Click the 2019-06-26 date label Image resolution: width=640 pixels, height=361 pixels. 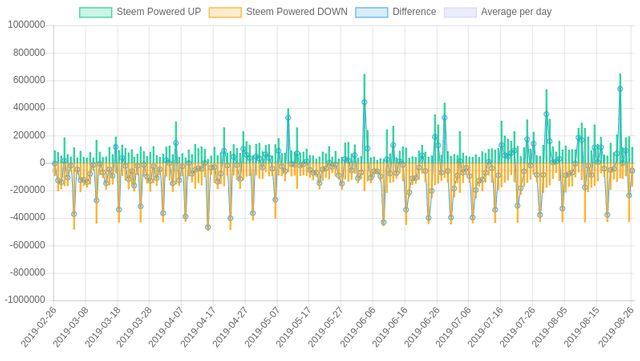point(421,327)
